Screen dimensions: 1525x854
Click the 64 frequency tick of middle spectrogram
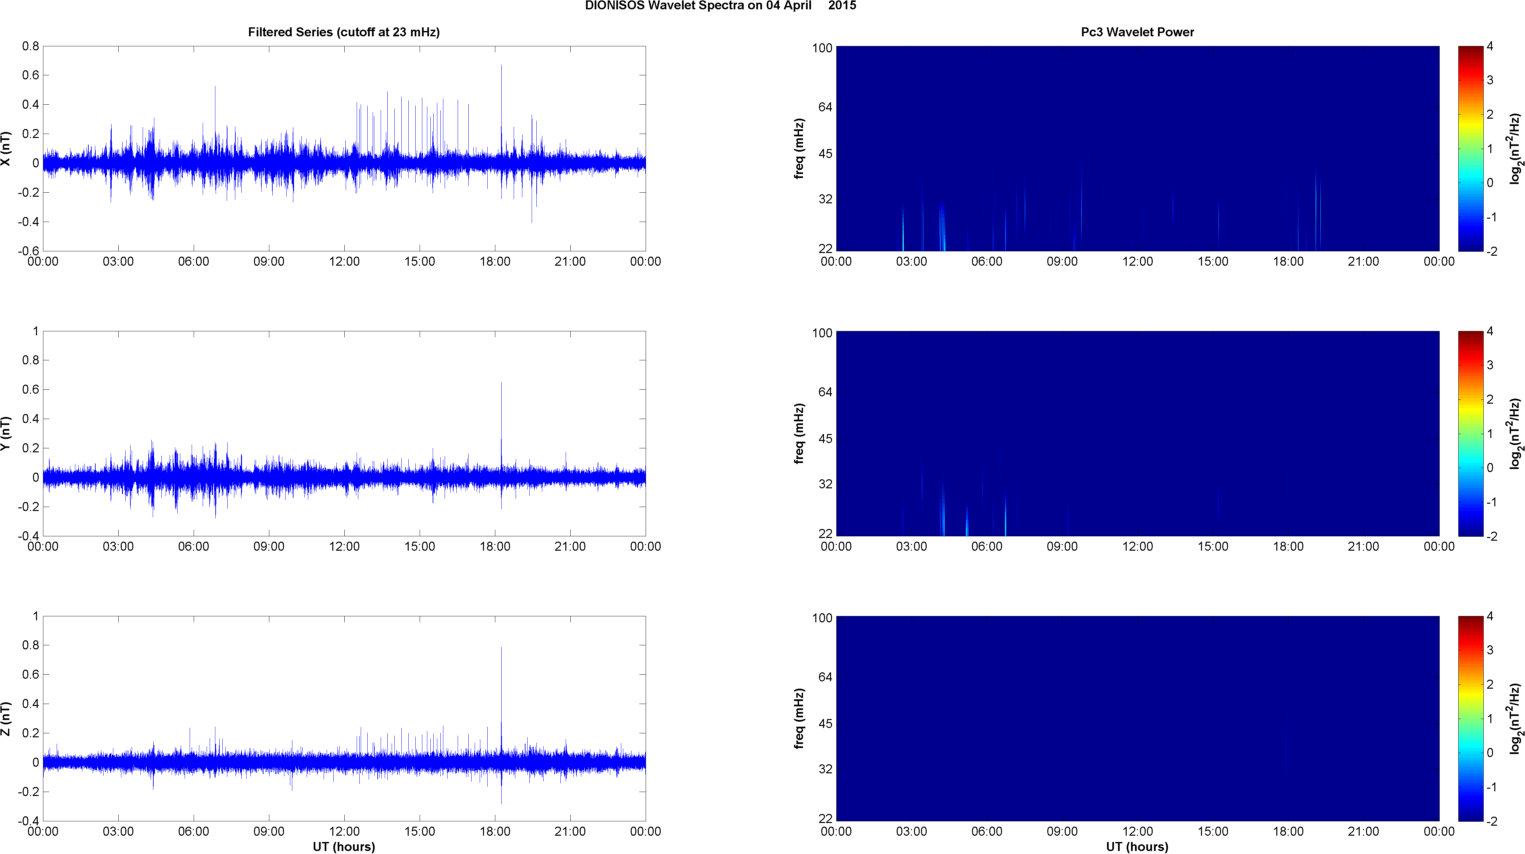coord(825,392)
